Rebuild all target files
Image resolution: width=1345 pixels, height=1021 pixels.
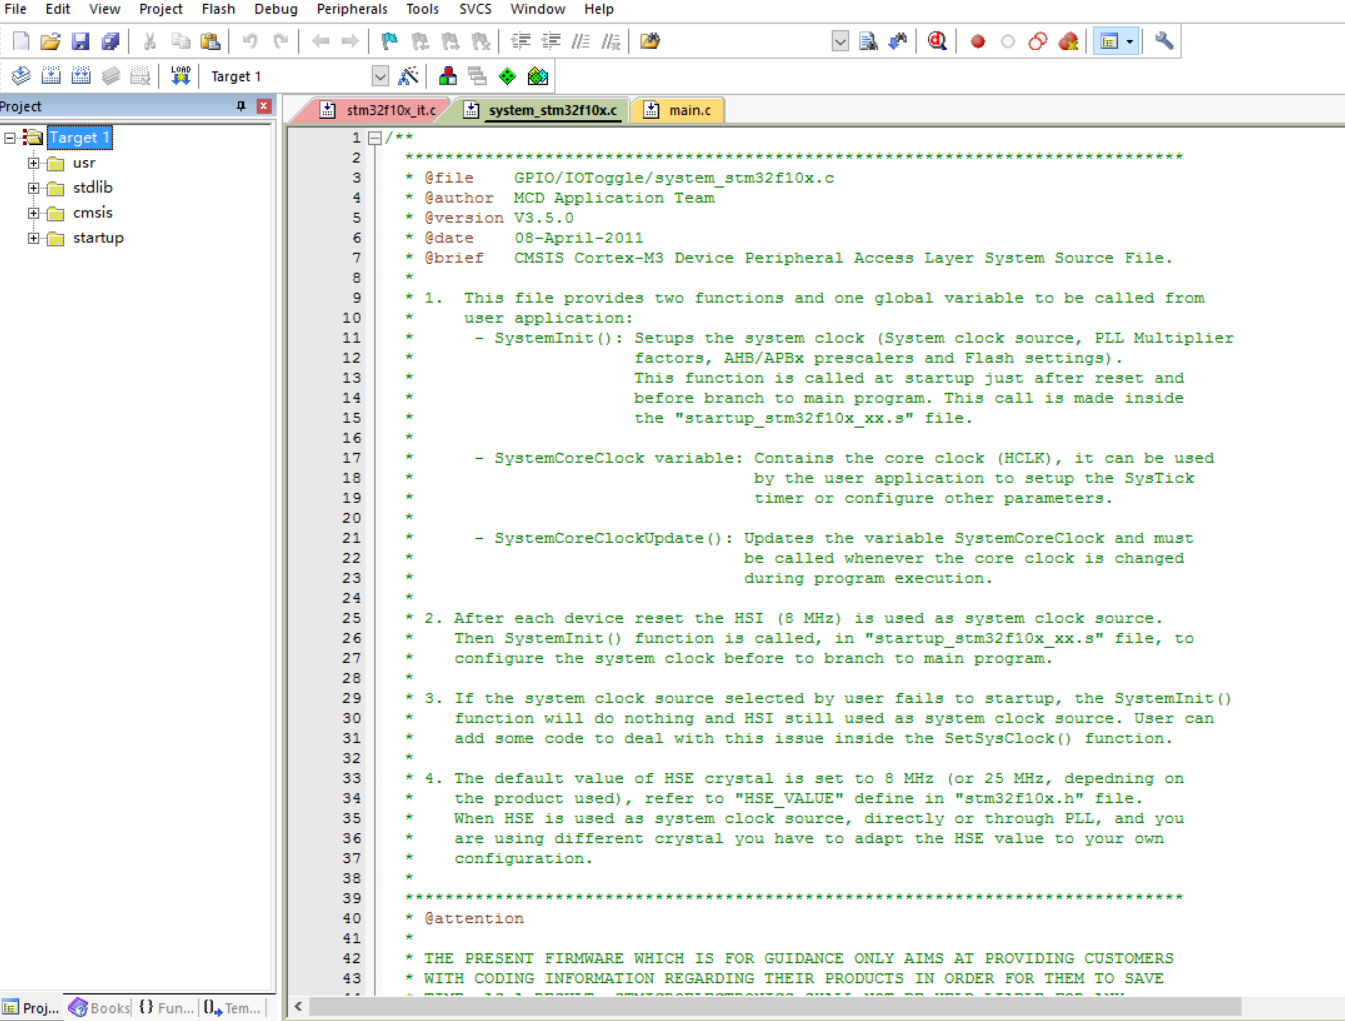81,76
